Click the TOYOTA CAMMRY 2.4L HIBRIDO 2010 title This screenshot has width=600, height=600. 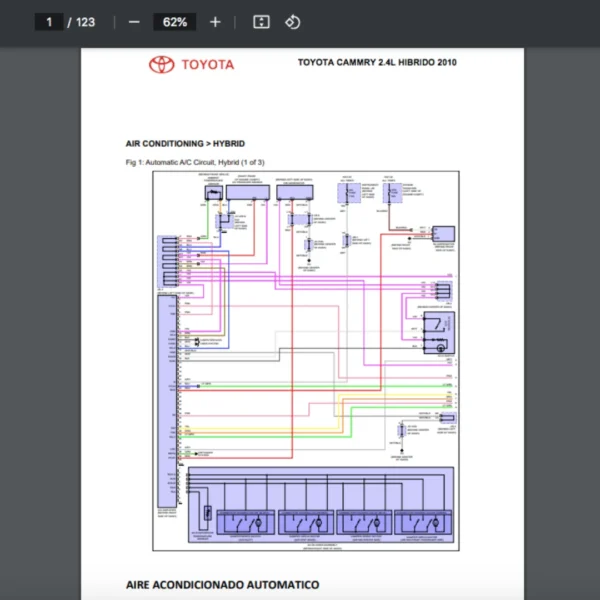(x=376, y=62)
